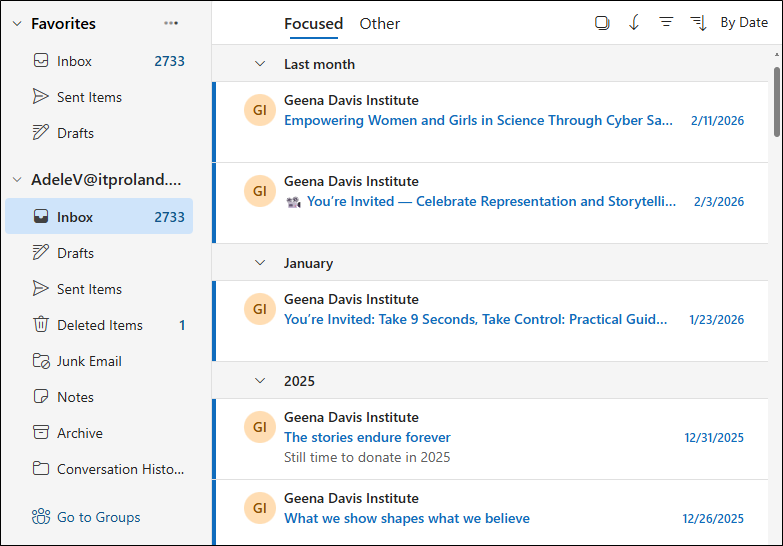This screenshot has height=546, width=783.
Task: Open Deleted Items folder
Action: (99, 325)
